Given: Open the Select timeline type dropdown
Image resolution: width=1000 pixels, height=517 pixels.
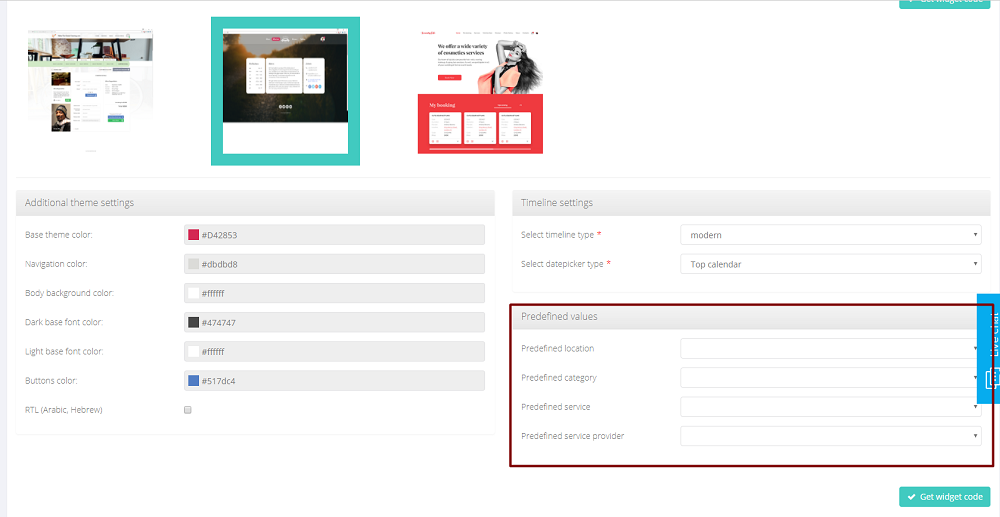Looking at the screenshot, I should point(830,235).
